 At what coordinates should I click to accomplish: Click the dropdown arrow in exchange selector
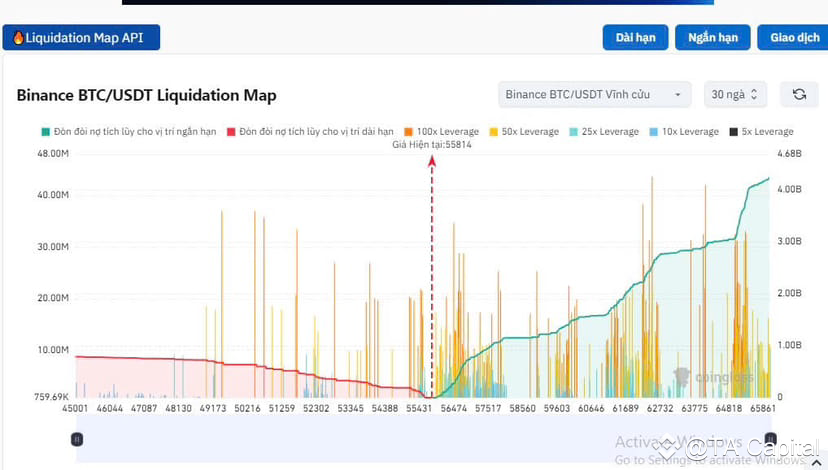[x=678, y=95]
